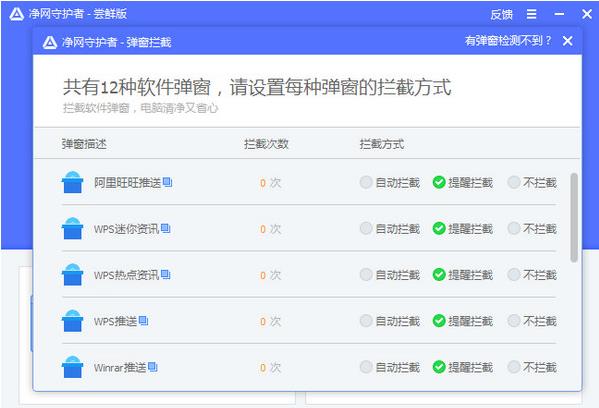Click the WPS迷你资讯 row name
The image size is (599, 408).
tap(127, 229)
